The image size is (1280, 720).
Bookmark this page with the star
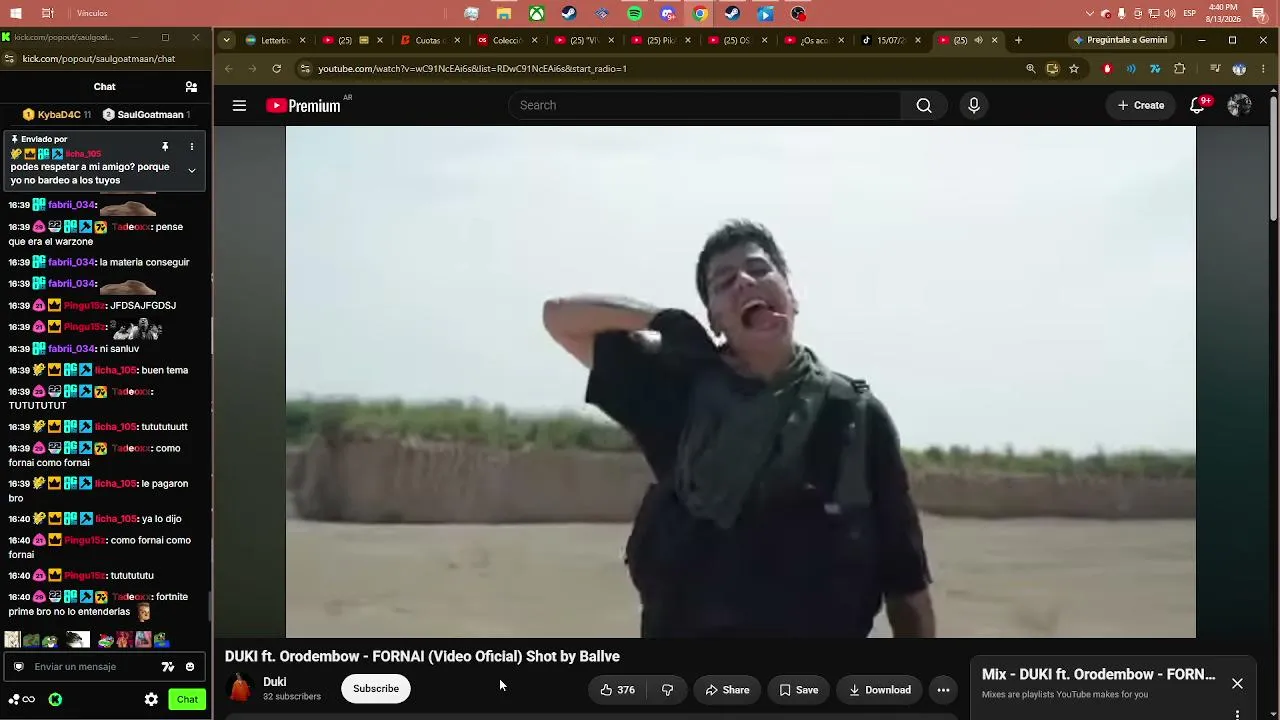[1074, 69]
